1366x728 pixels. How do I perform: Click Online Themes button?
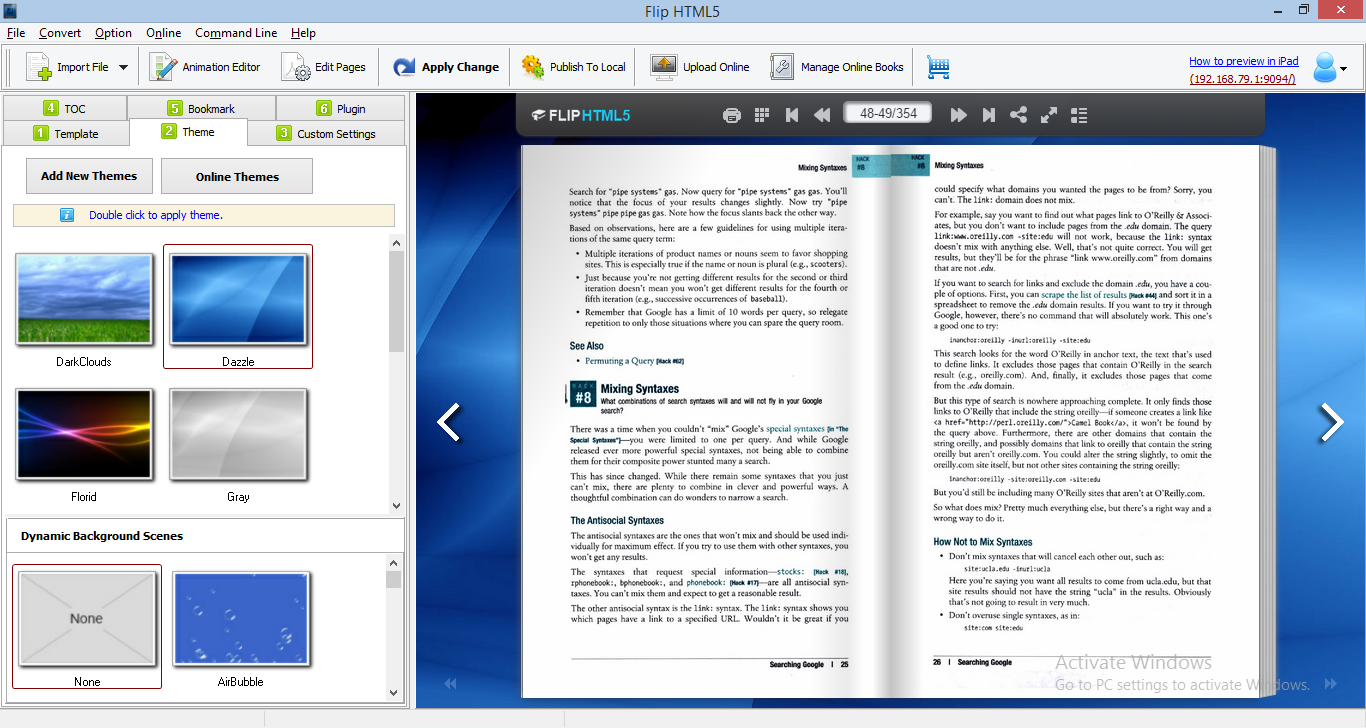point(237,176)
